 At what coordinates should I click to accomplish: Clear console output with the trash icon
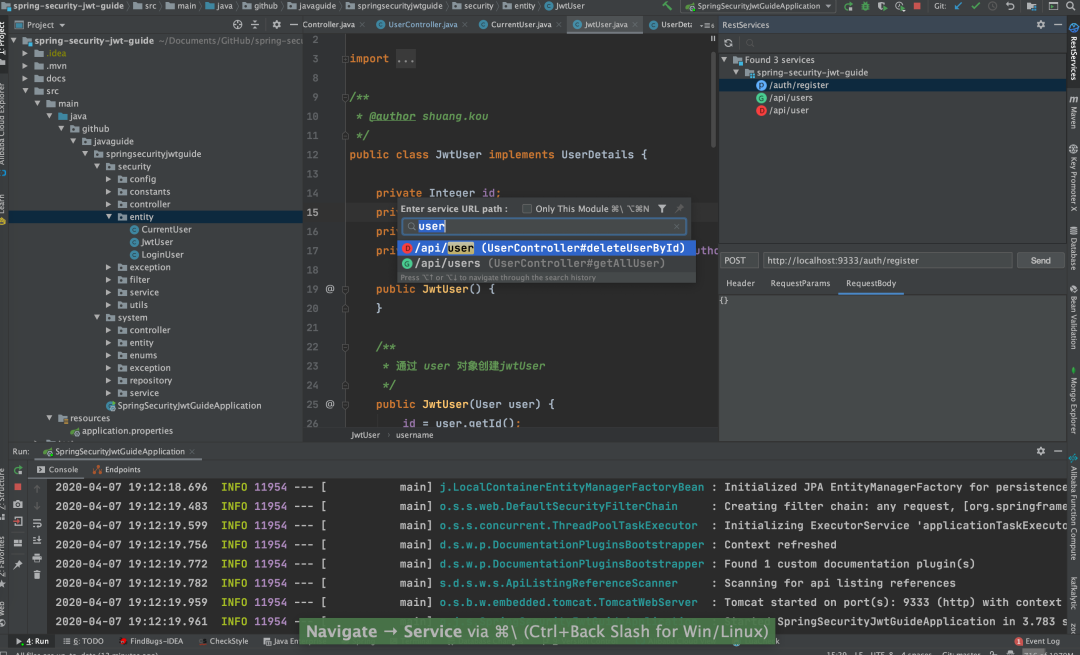37,575
